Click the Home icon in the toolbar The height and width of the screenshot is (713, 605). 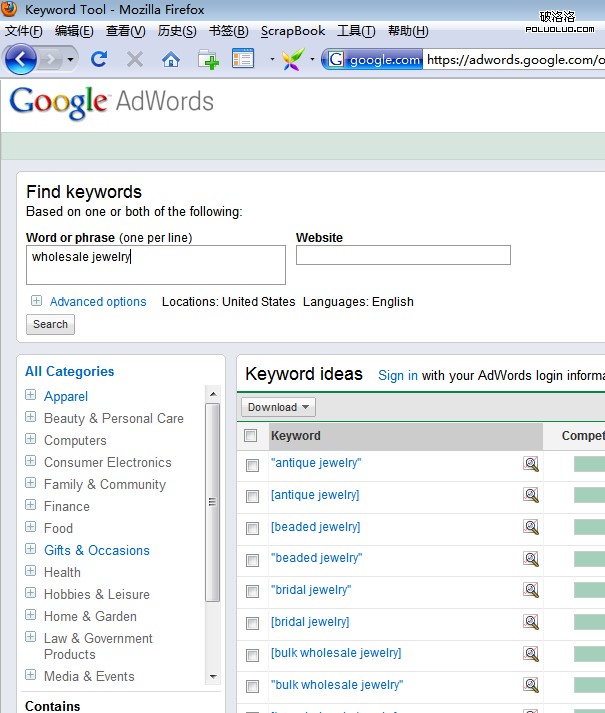(x=171, y=60)
